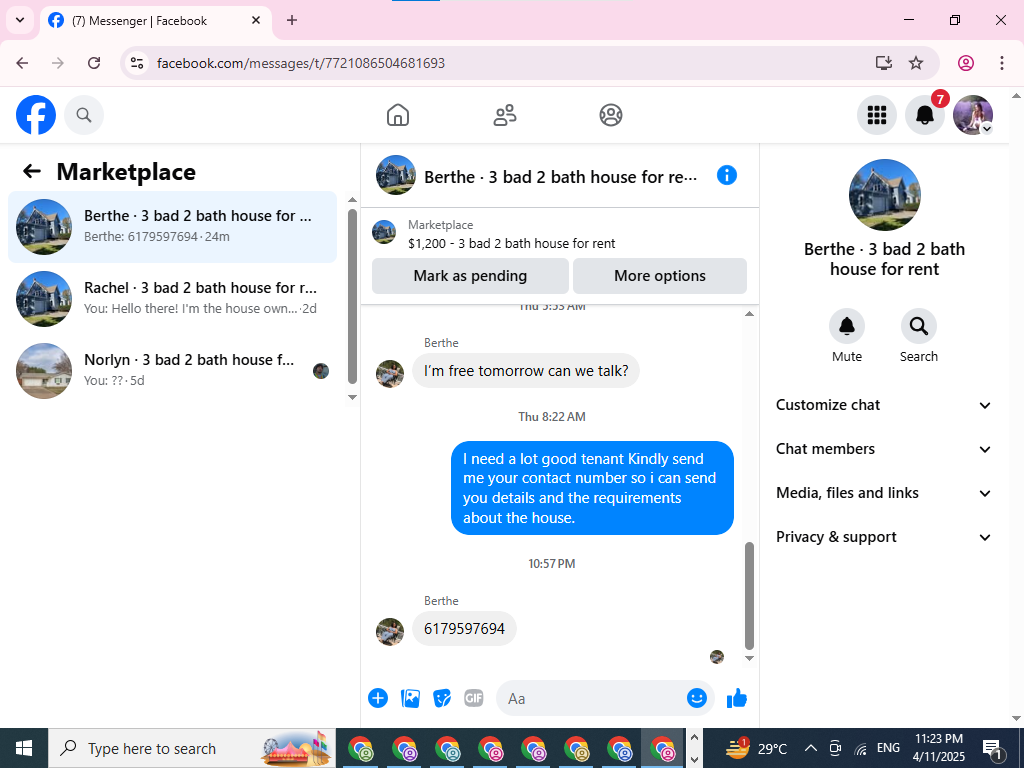This screenshot has width=1024, height=768.
Task: Open a new browser tab
Action: coord(292,20)
